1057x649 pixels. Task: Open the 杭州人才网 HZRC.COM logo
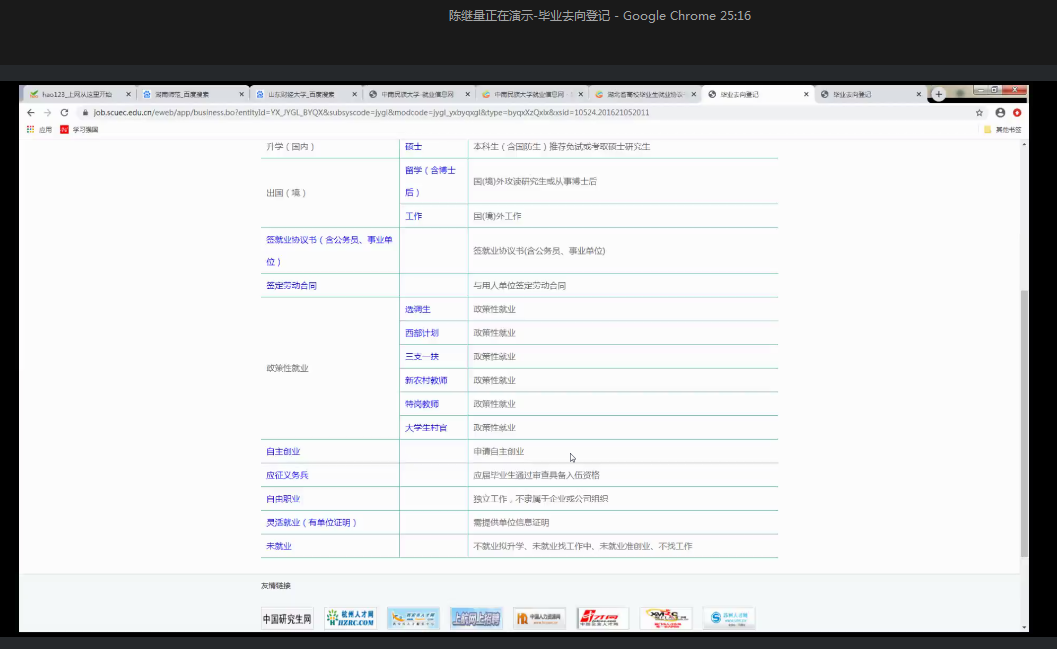(x=350, y=618)
